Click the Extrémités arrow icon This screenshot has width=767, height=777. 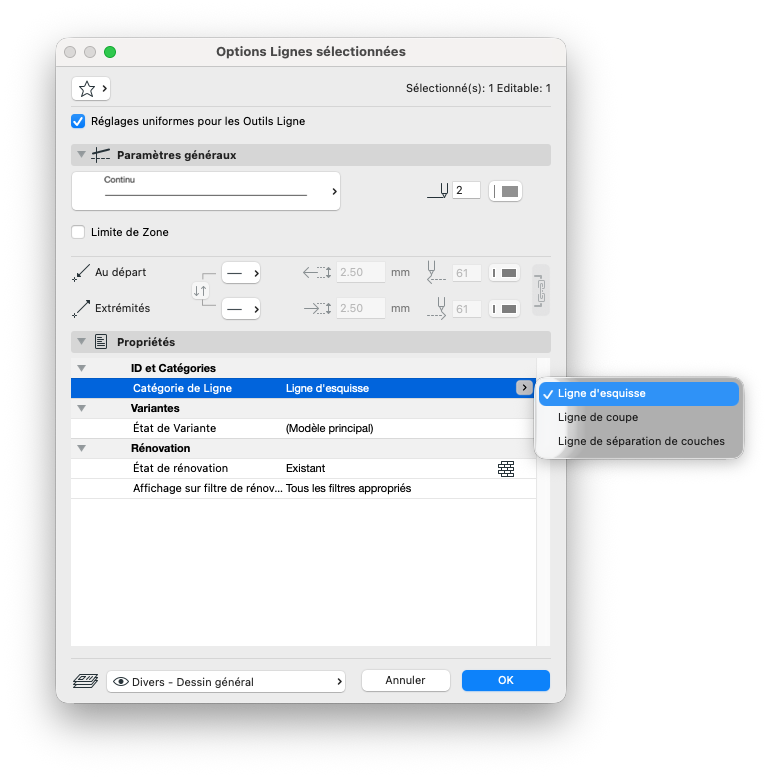[81, 309]
